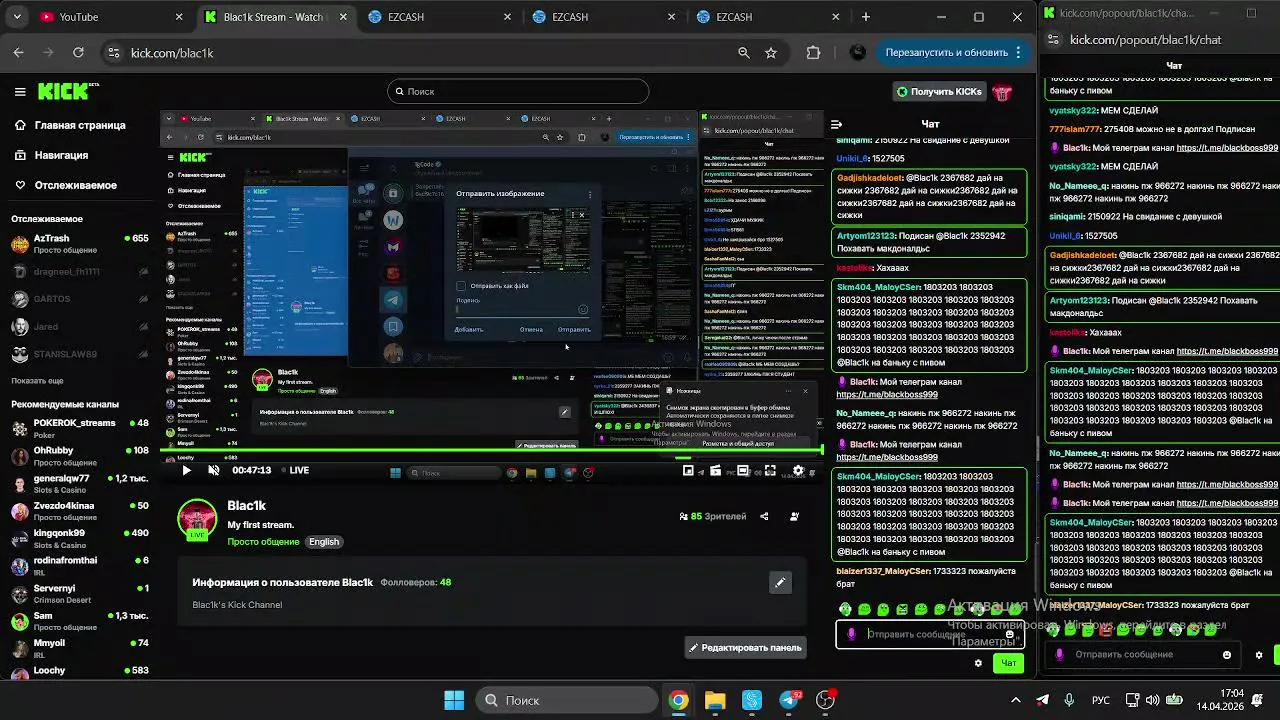Open the emoji picker in the popout chat window
This screenshot has height=720, width=1280.
1227,655
